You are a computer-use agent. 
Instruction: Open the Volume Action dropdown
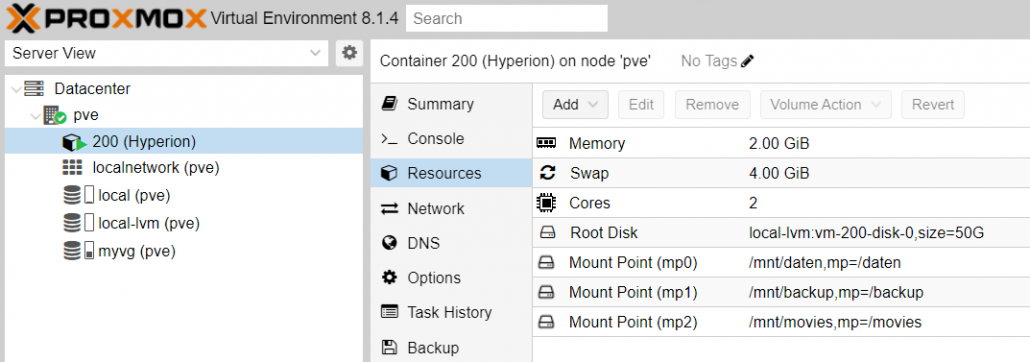click(x=826, y=104)
